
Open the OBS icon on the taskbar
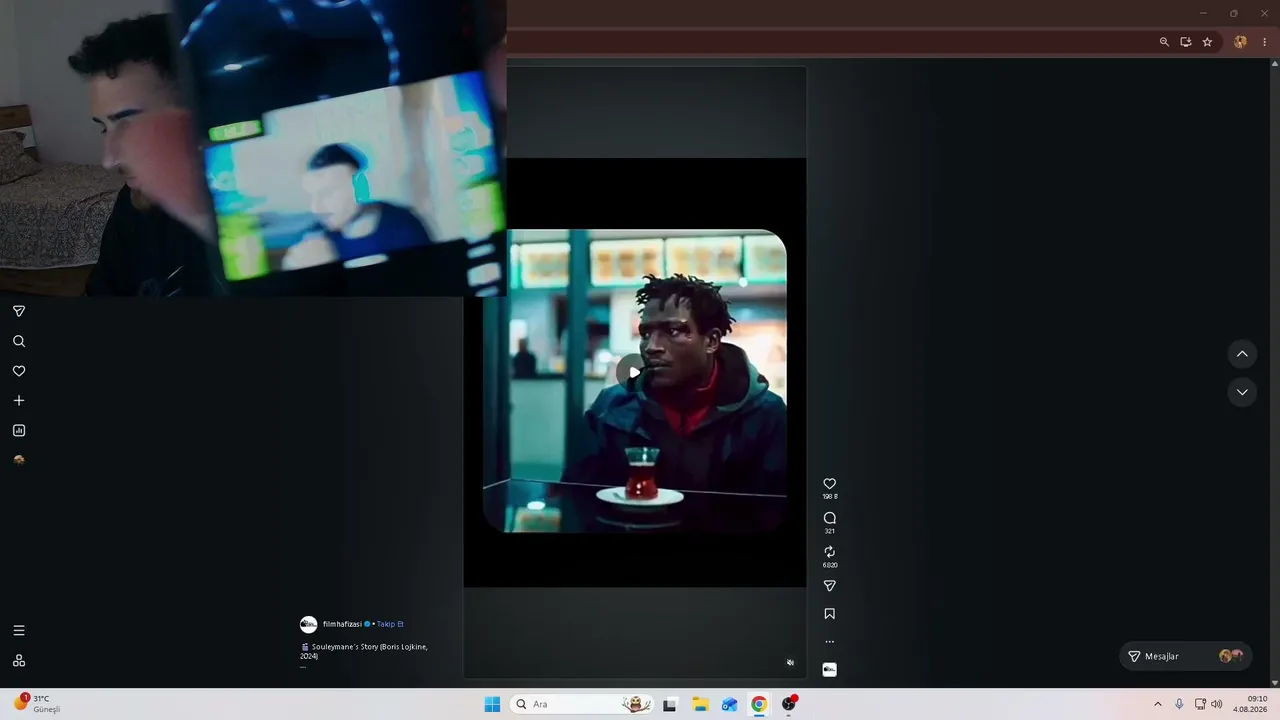tap(789, 704)
